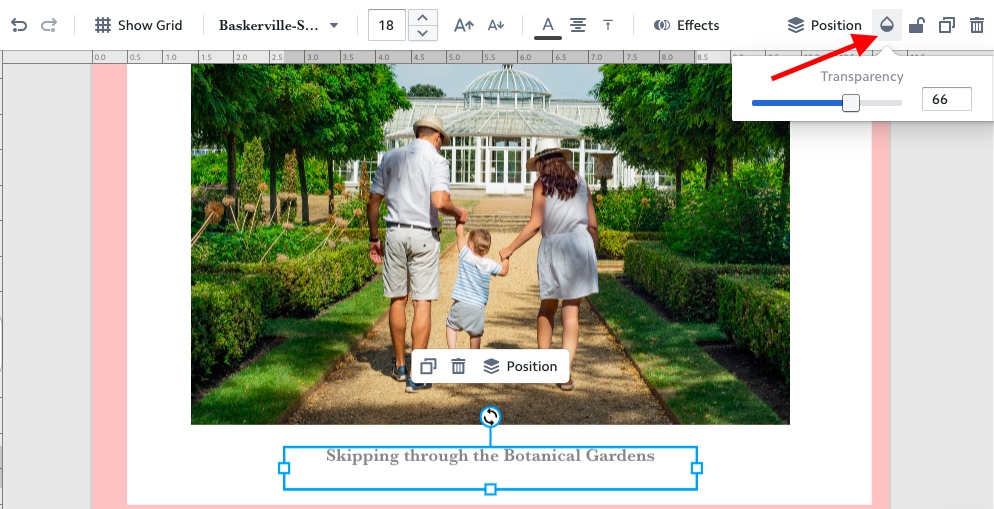Open the Baskerville font dropdown
The width and height of the screenshot is (994, 509).
pos(279,25)
